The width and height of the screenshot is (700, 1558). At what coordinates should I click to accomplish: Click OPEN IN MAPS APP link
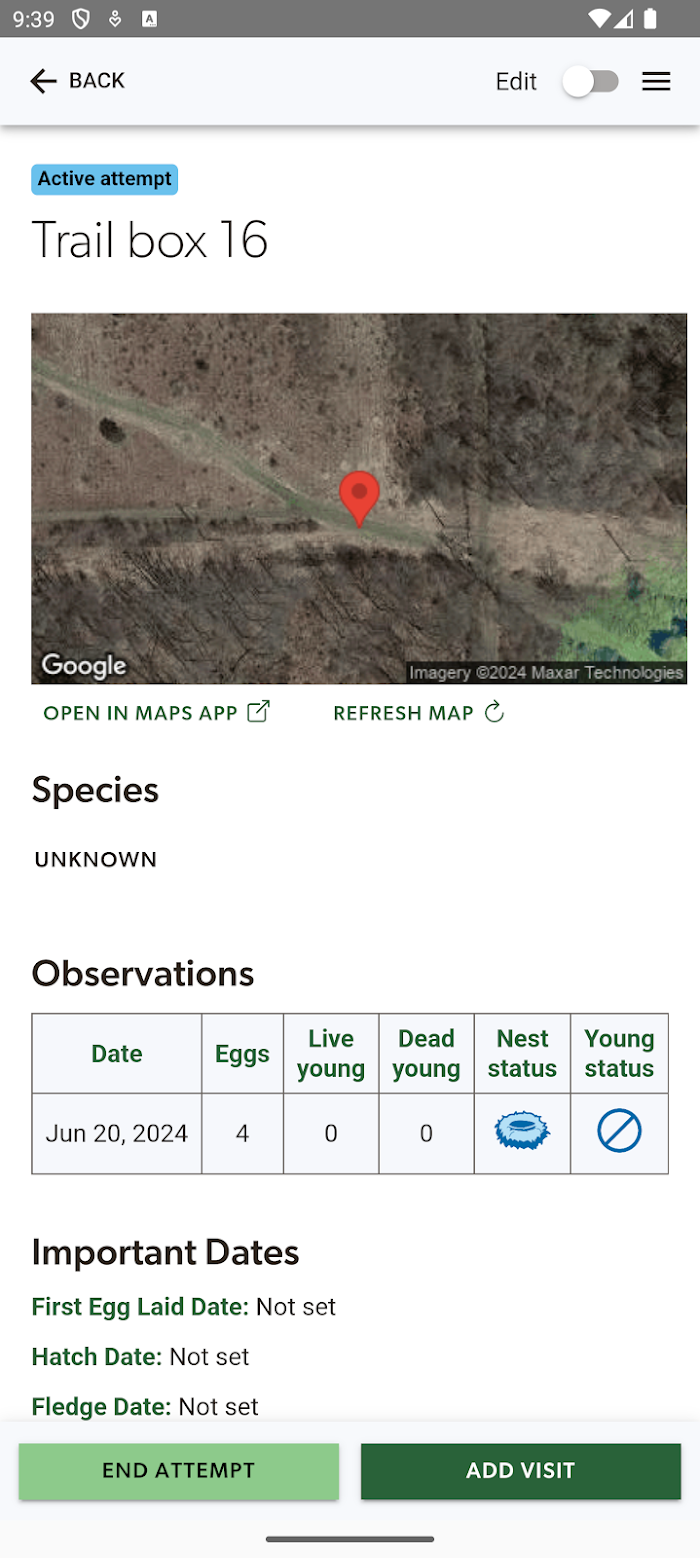141,713
